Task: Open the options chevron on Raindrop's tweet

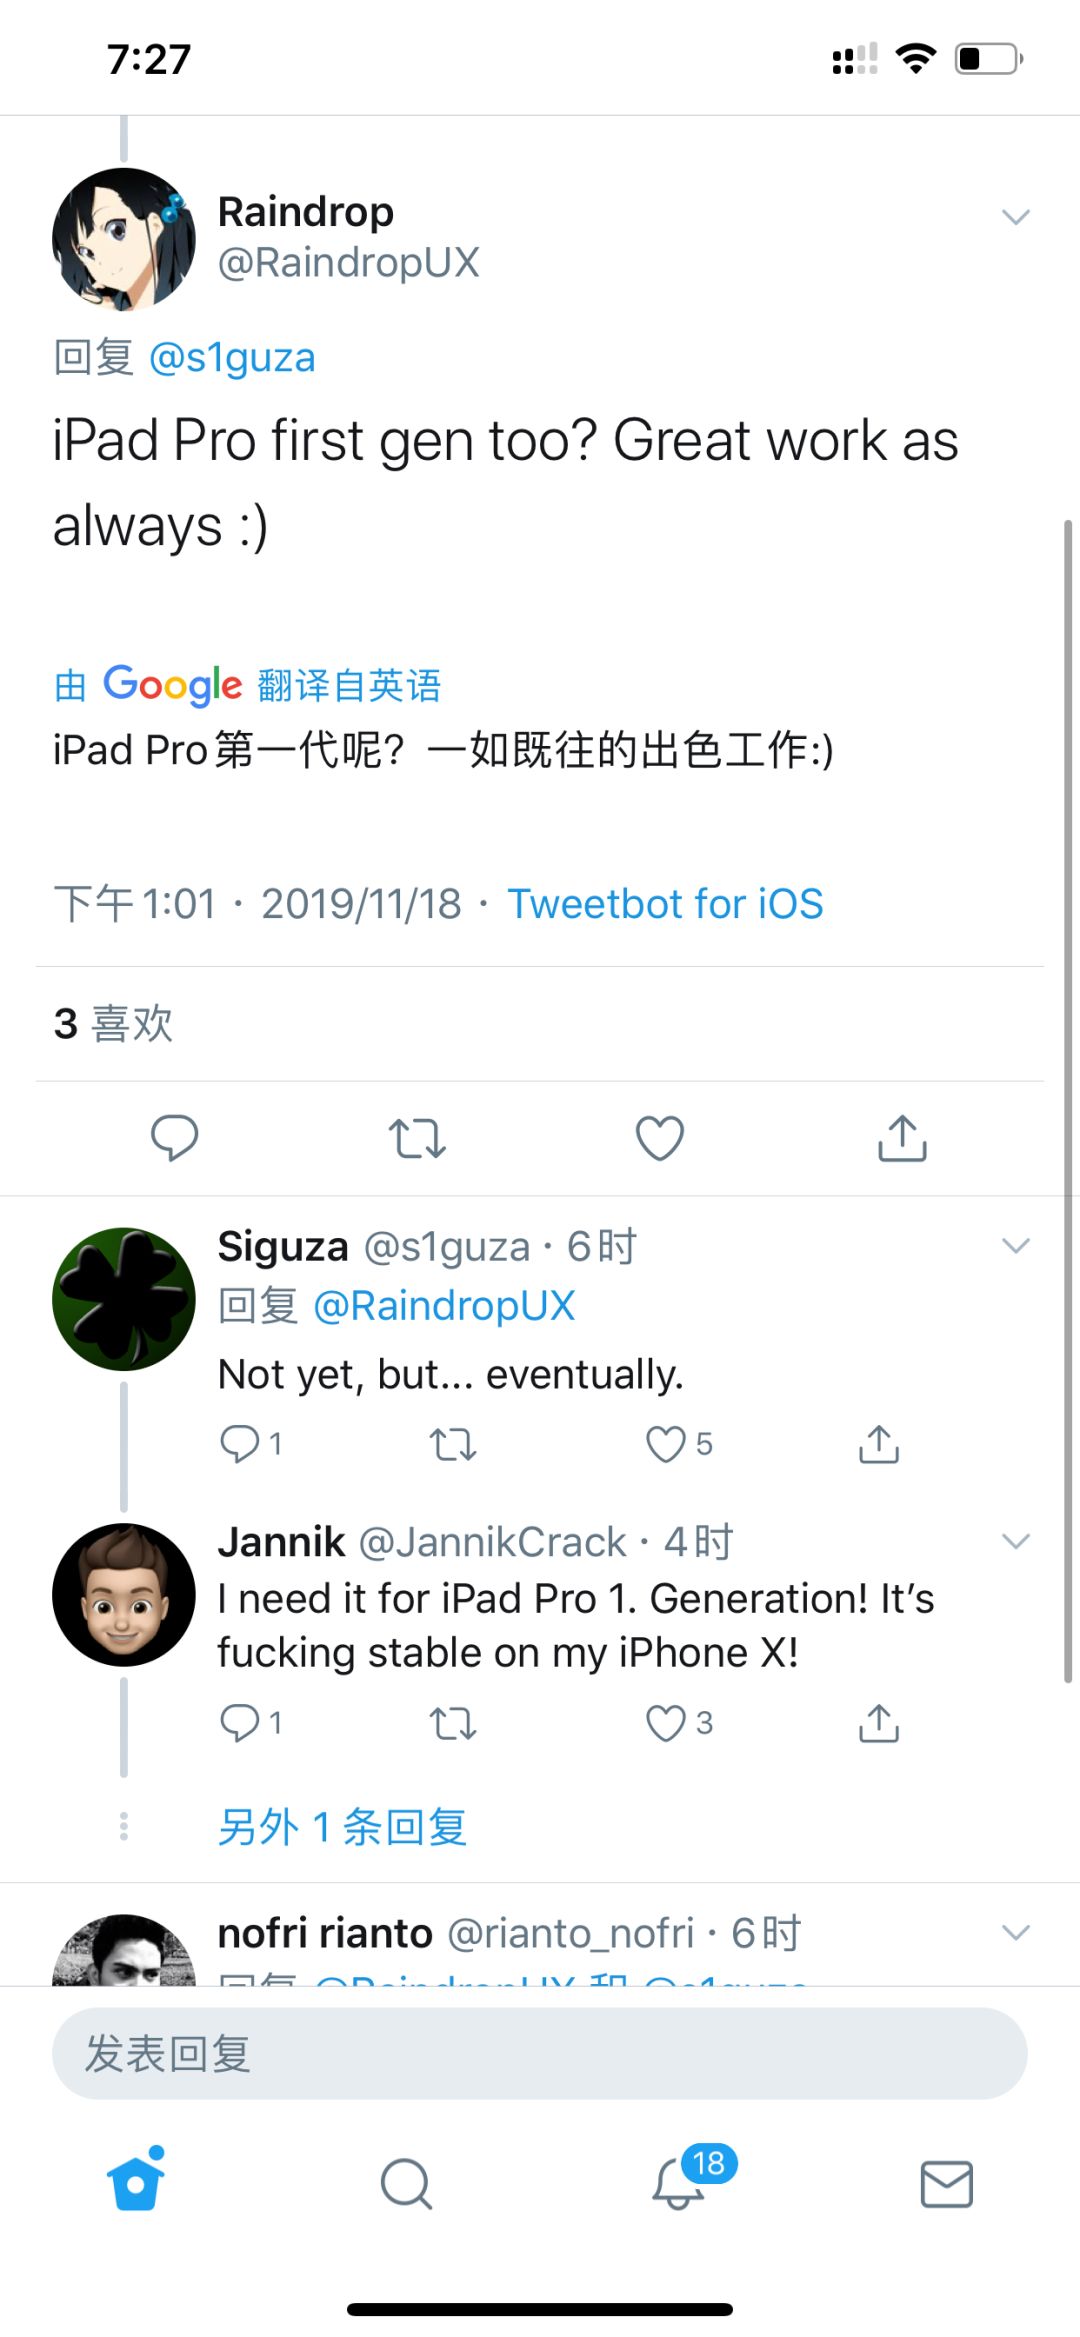Action: (1016, 216)
